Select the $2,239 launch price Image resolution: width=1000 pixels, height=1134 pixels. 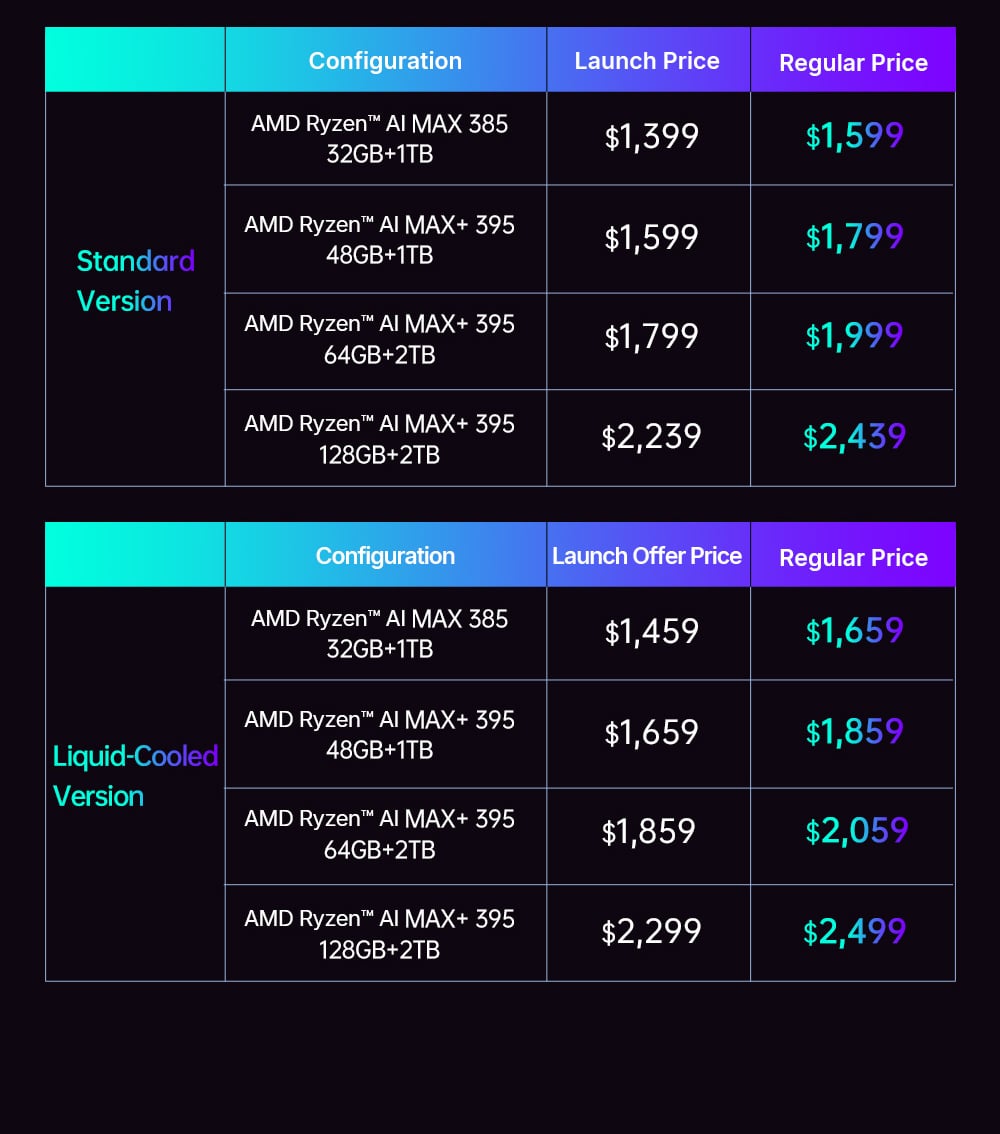pyautogui.click(x=651, y=437)
